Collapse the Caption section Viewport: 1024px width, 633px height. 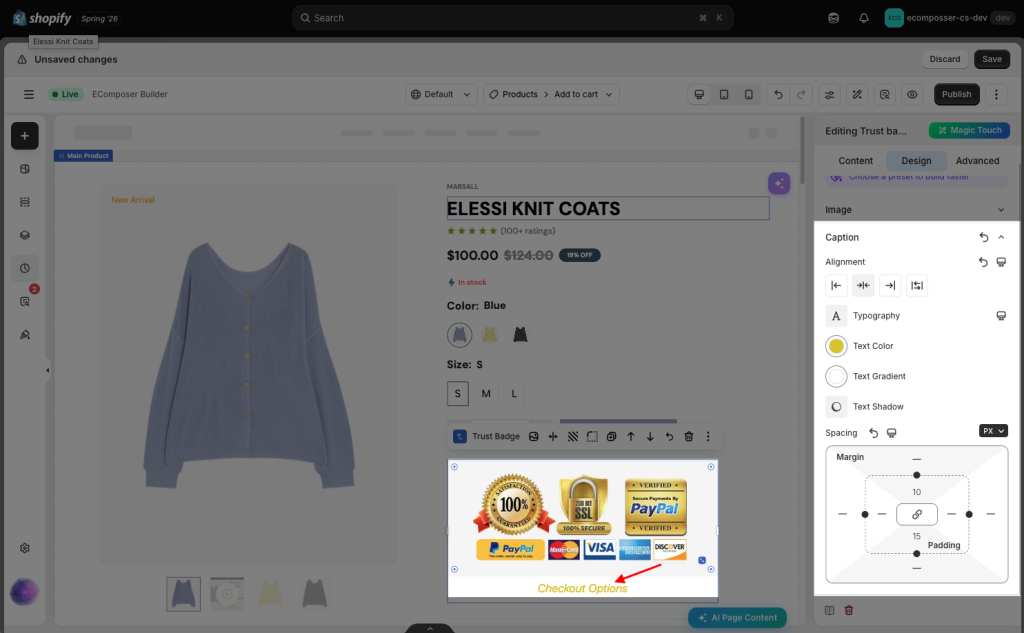(1001, 237)
